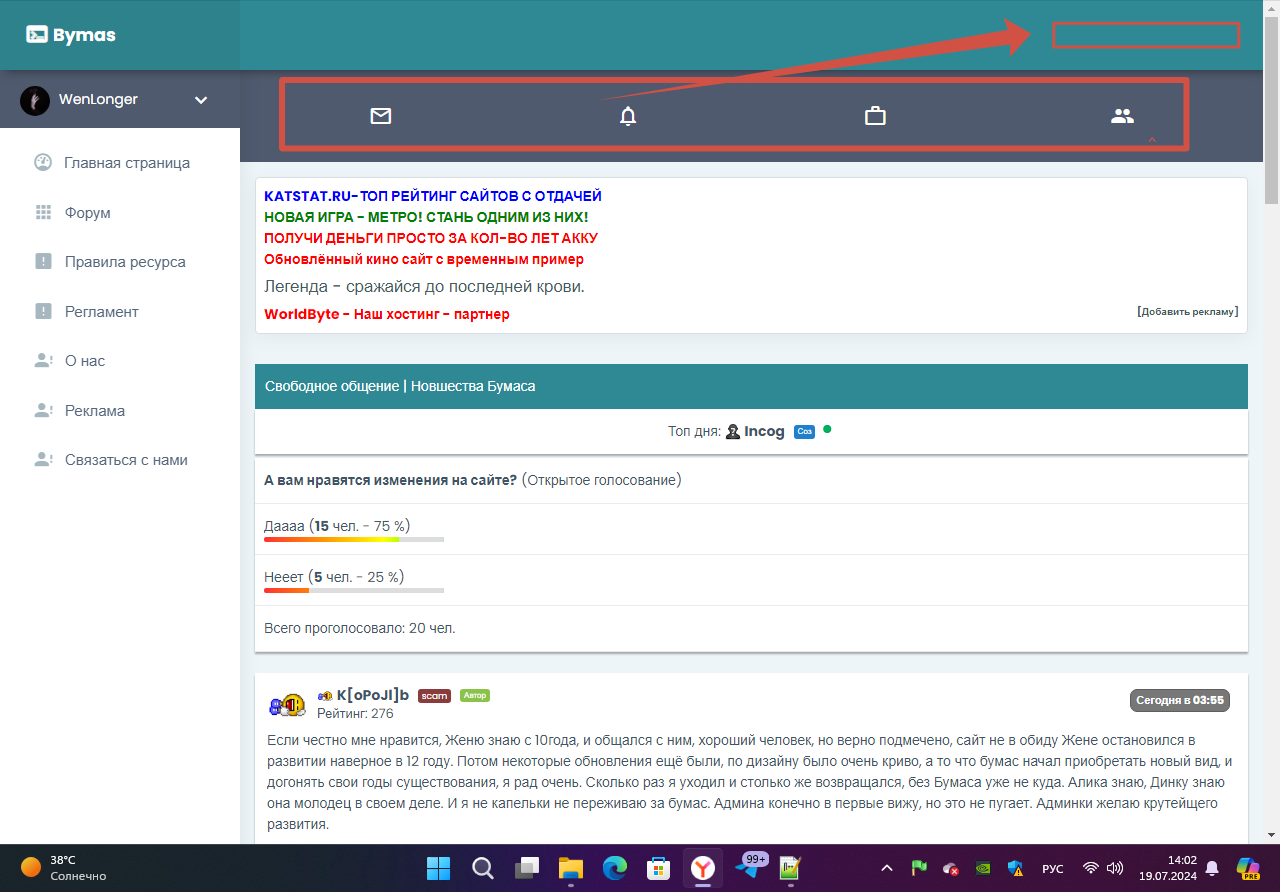Open the mail envelope icon
The width and height of the screenshot is (1280, 892).
tap(380, 116)
